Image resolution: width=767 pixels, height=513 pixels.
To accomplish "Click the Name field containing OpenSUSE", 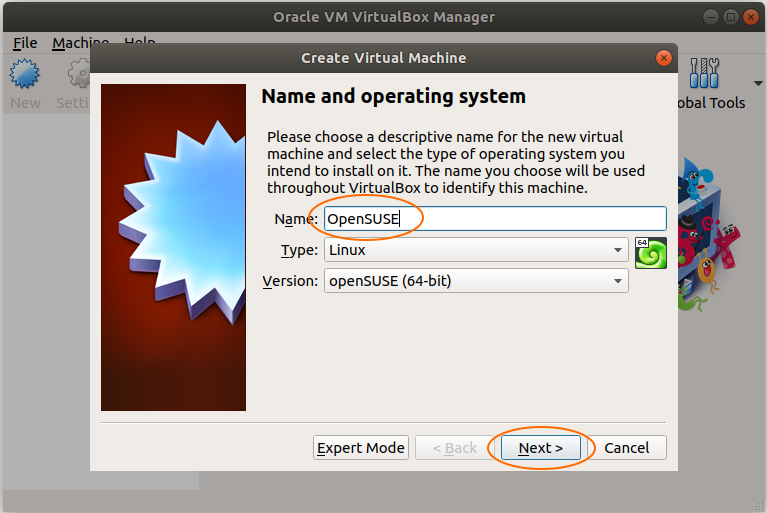I will (x=495, y=219).
